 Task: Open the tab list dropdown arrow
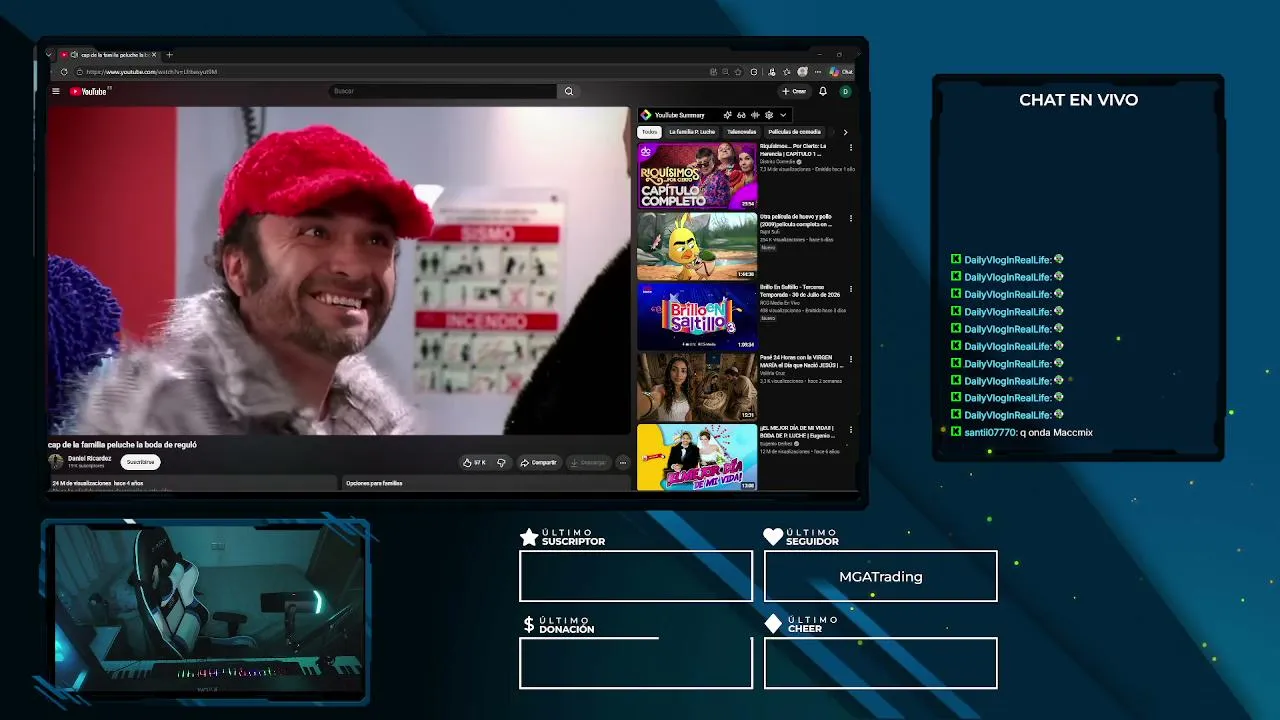click(48, 55)
